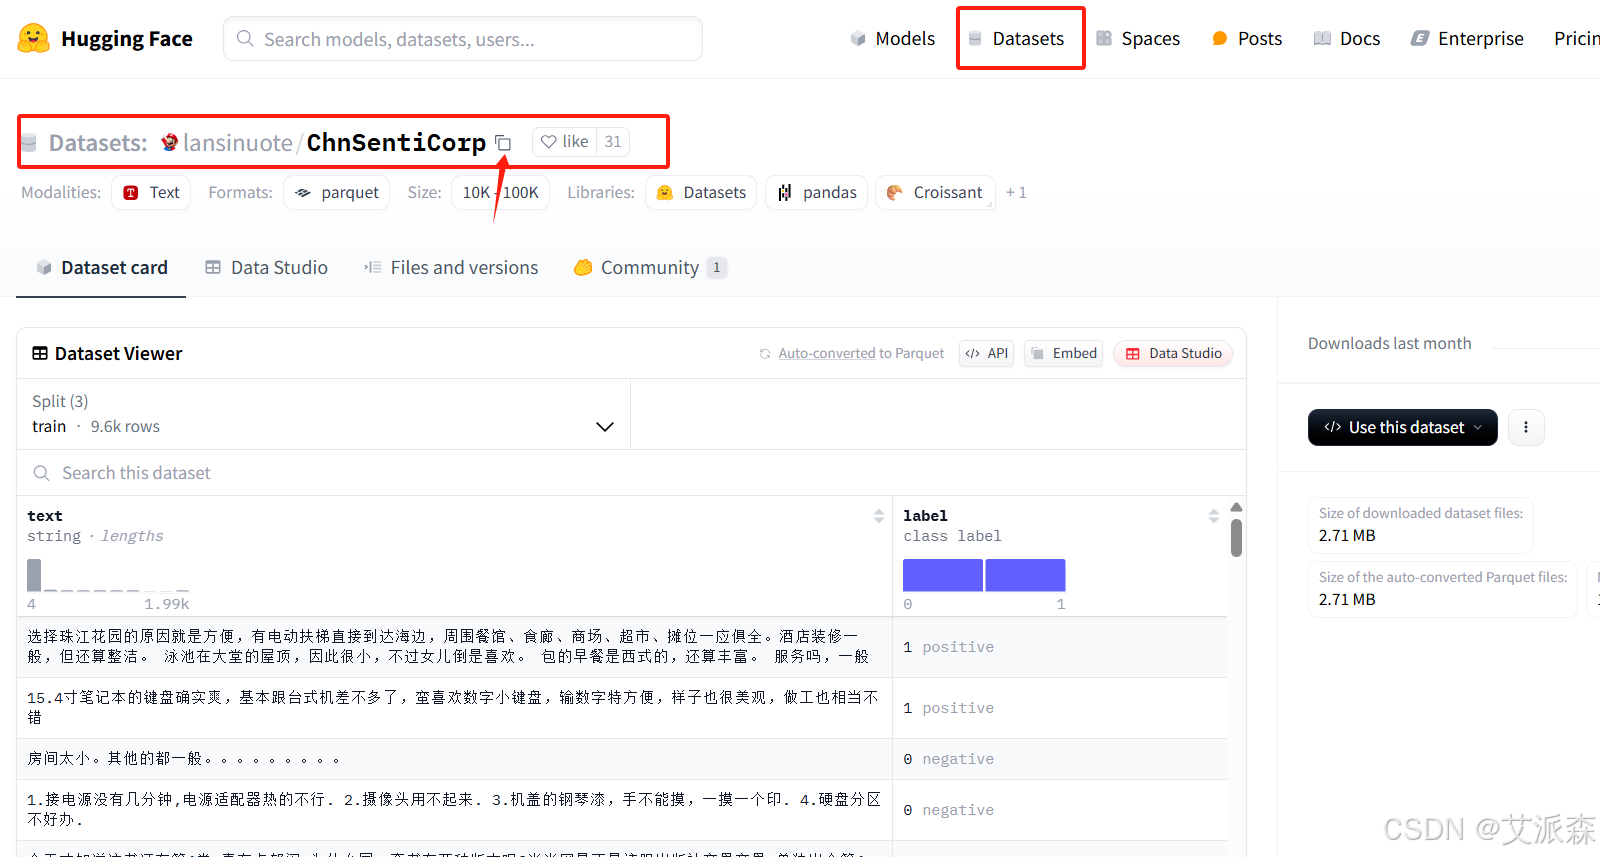Click the auto-converted Parquet files size value
Viewport: 1600px width, 857px height.
point(1347,600)
